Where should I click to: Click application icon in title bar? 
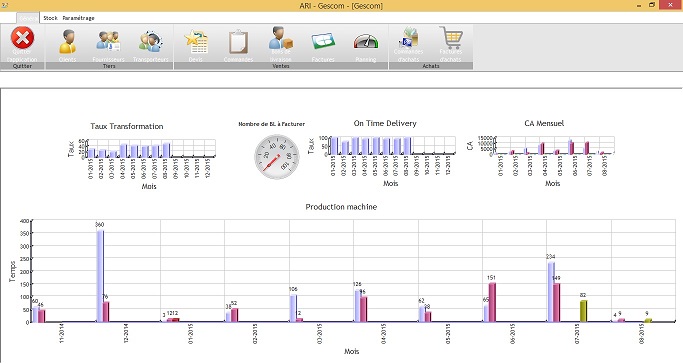[4, 5]
